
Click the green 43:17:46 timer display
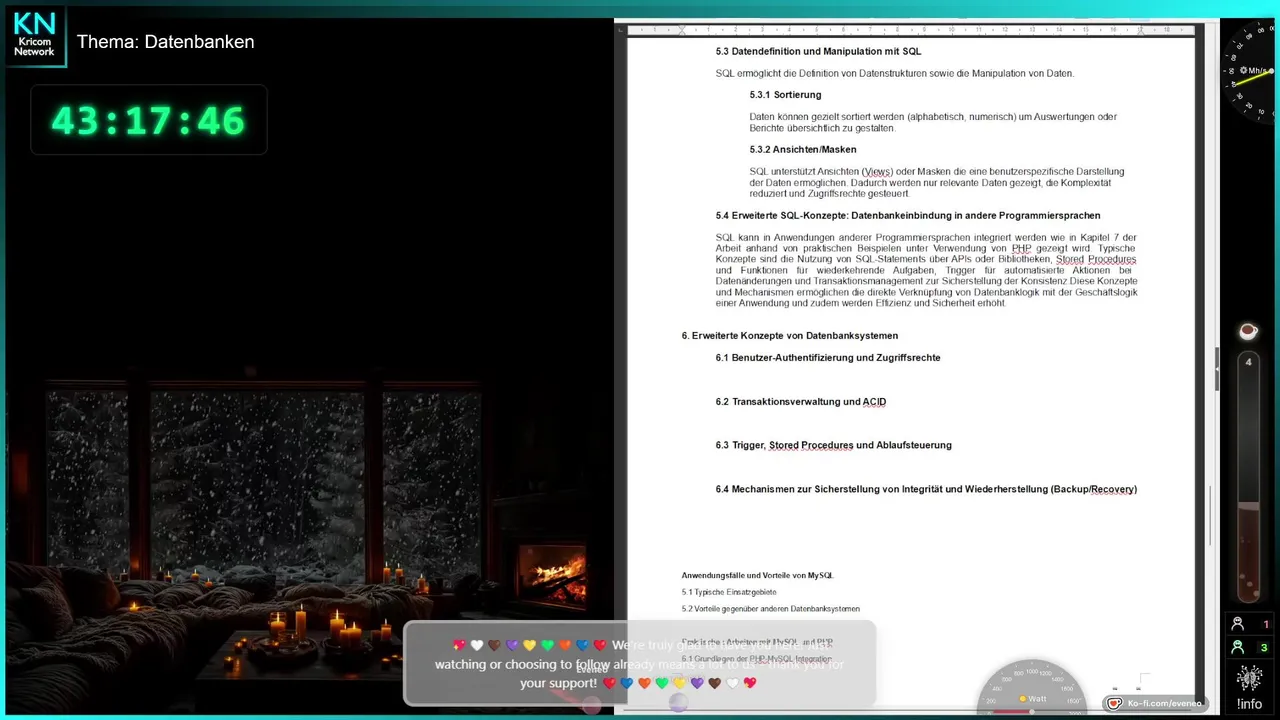pyautogui.click(x=148, y=120)
